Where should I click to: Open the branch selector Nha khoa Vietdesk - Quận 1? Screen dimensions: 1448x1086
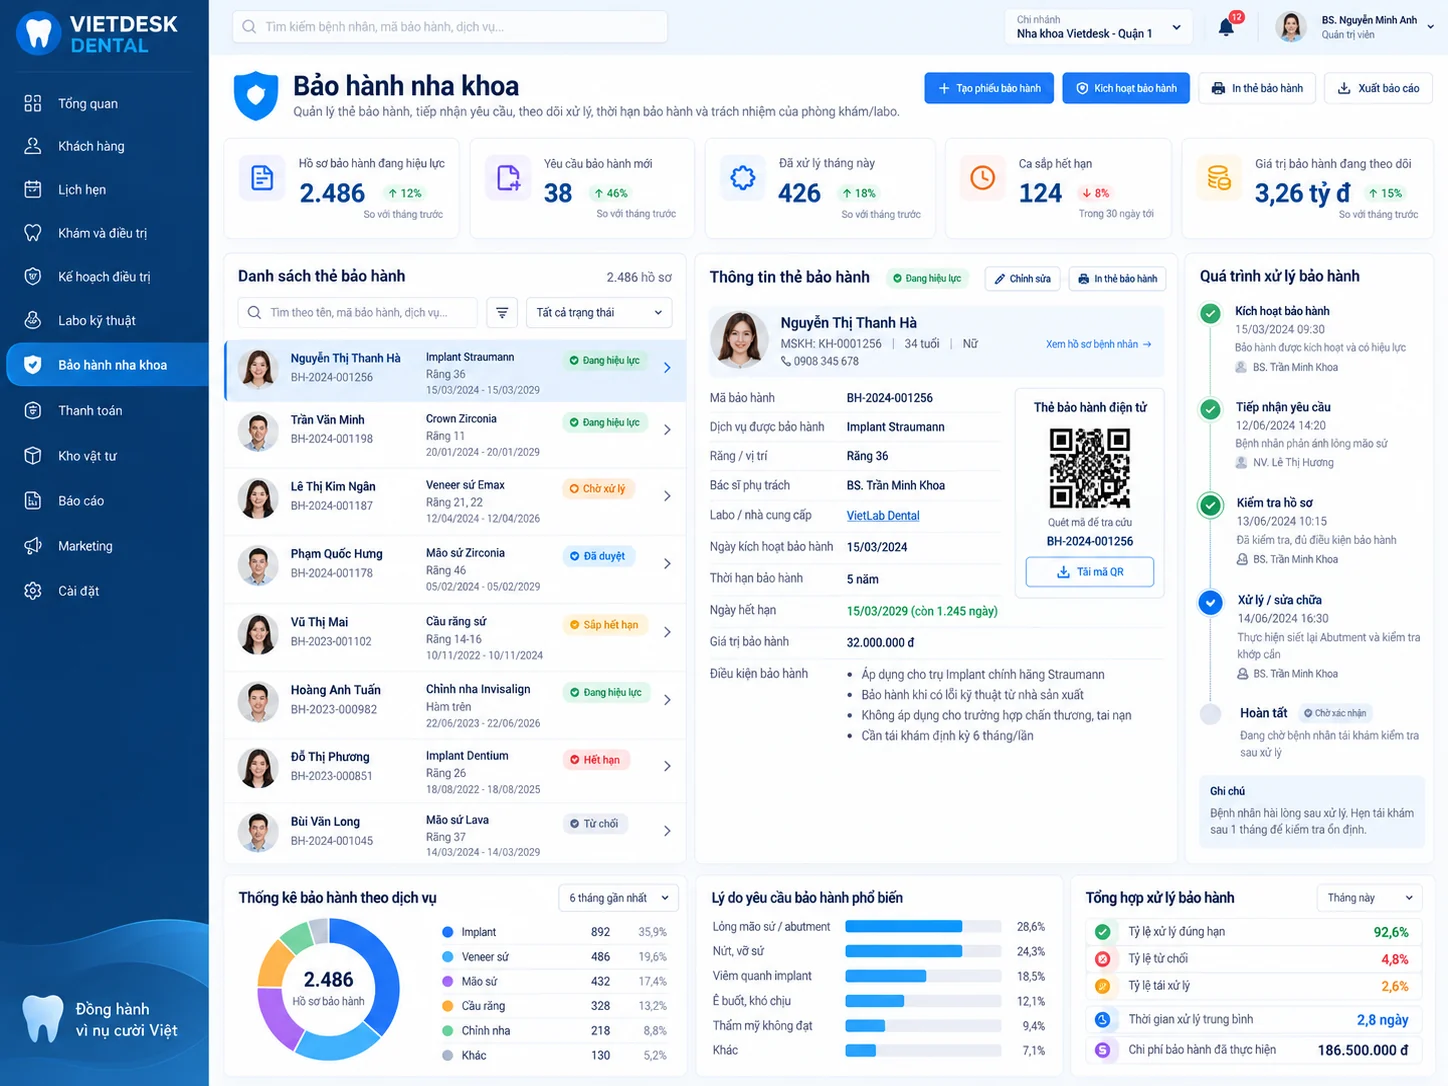click(1099, 27)
